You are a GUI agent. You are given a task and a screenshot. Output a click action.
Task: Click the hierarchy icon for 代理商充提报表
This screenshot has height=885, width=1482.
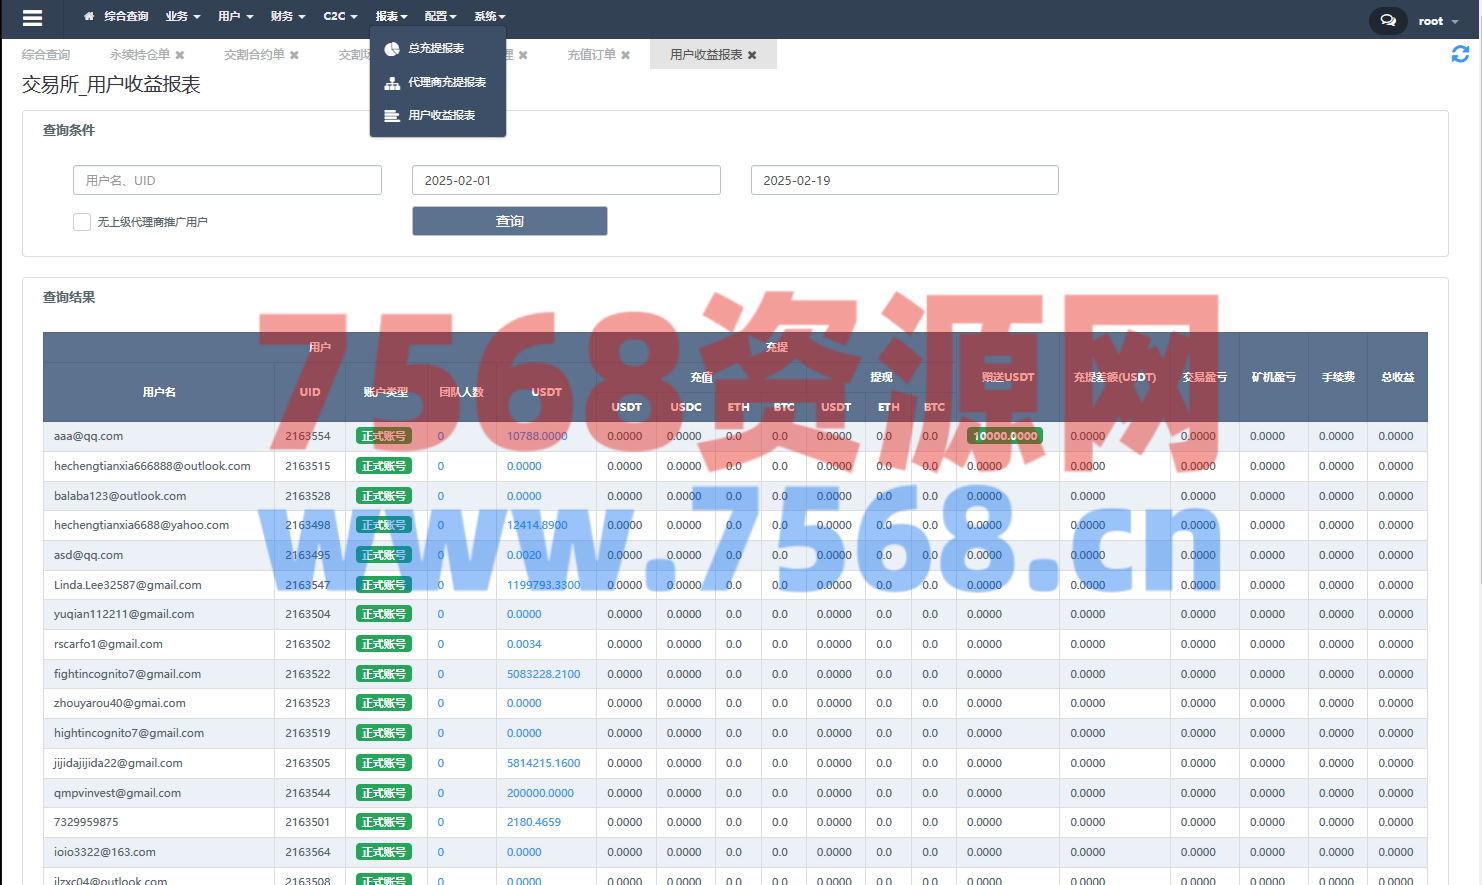(x=392, y=83)
